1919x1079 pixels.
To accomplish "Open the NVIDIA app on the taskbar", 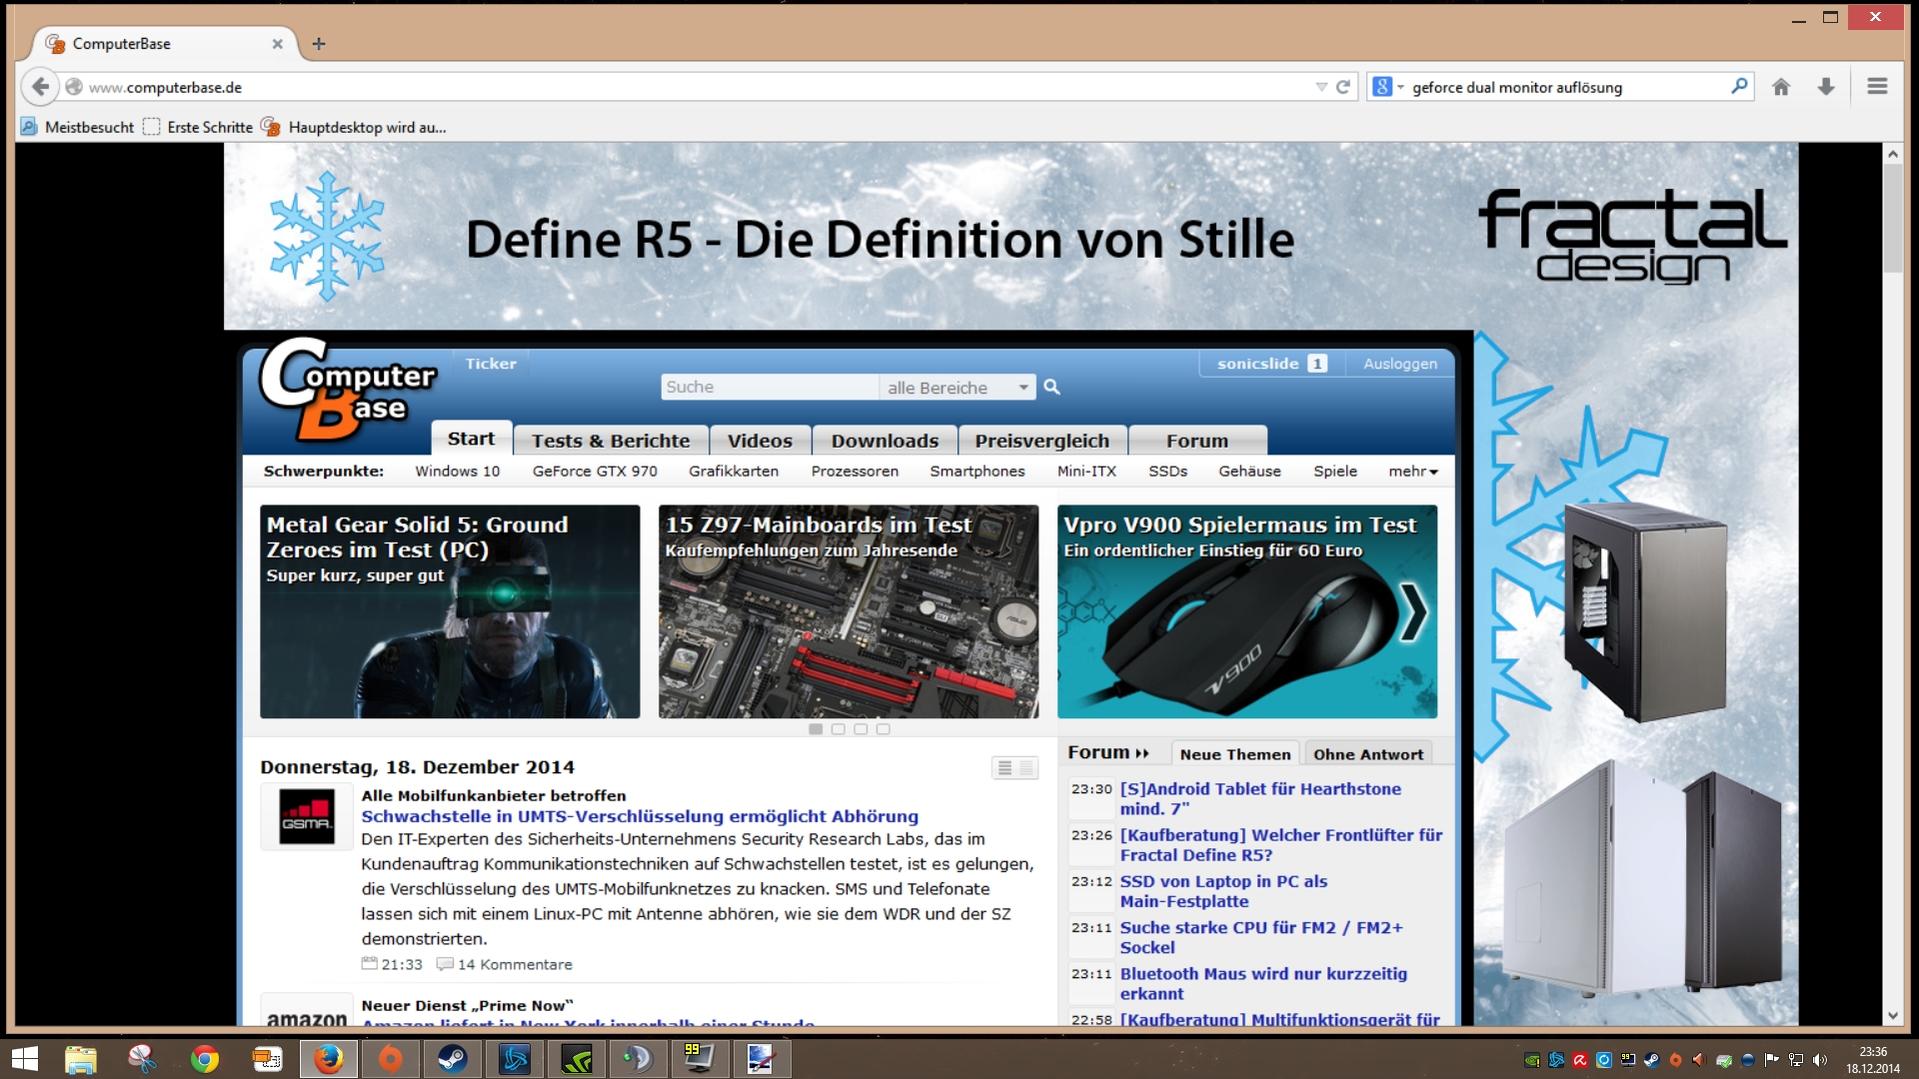I will tap(576, 1058).
